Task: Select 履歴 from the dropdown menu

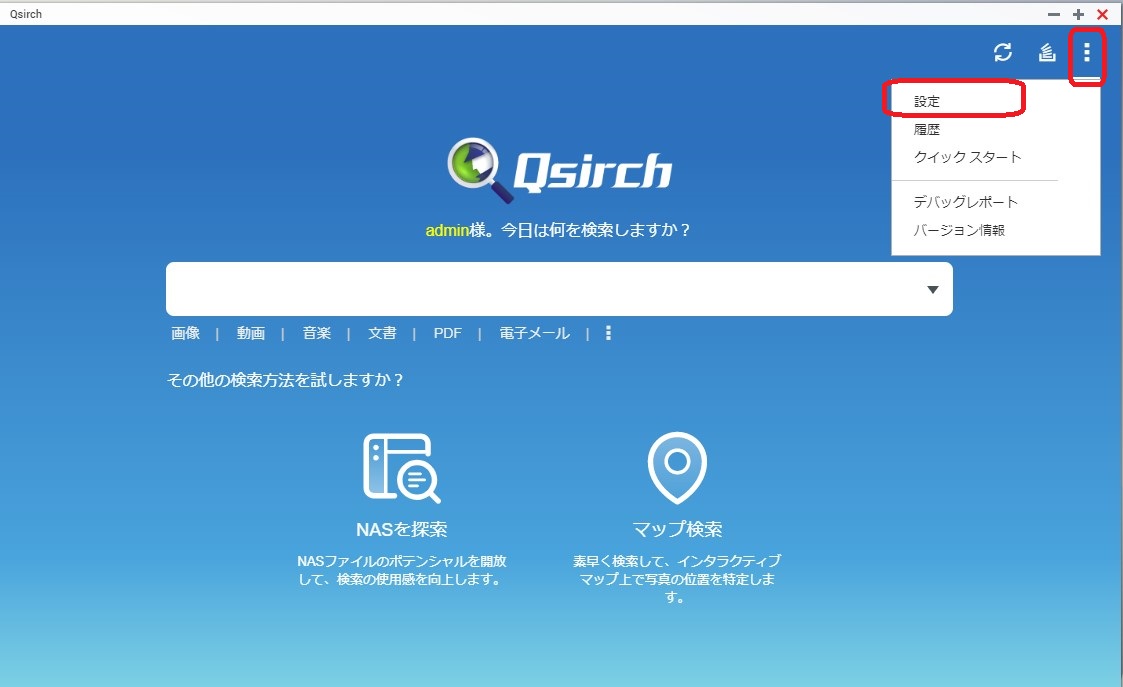Action: (x=927, y=130)
